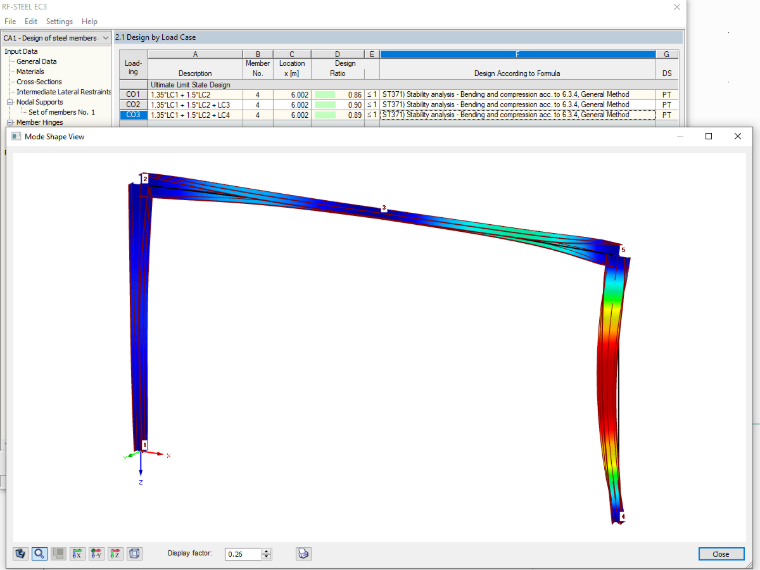760x570 pixels.
Task: Click CO1 stability analysis formula cell
Action: pos(517,95)
